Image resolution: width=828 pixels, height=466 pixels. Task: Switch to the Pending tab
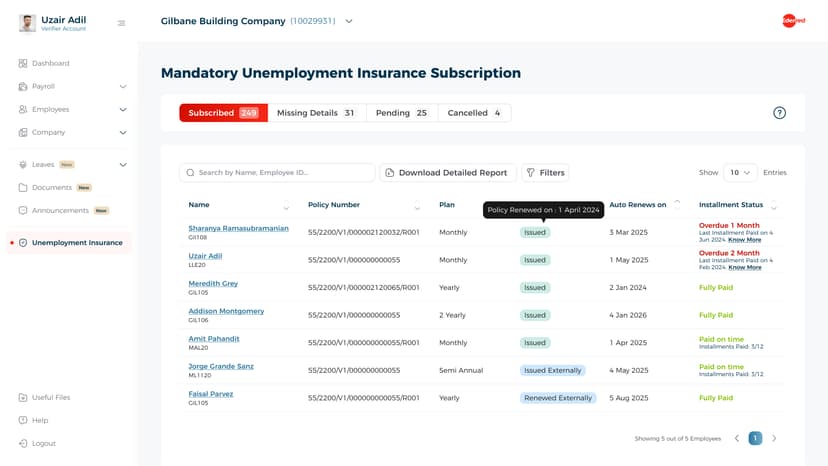pyautogui.click(x=402, y=113)
